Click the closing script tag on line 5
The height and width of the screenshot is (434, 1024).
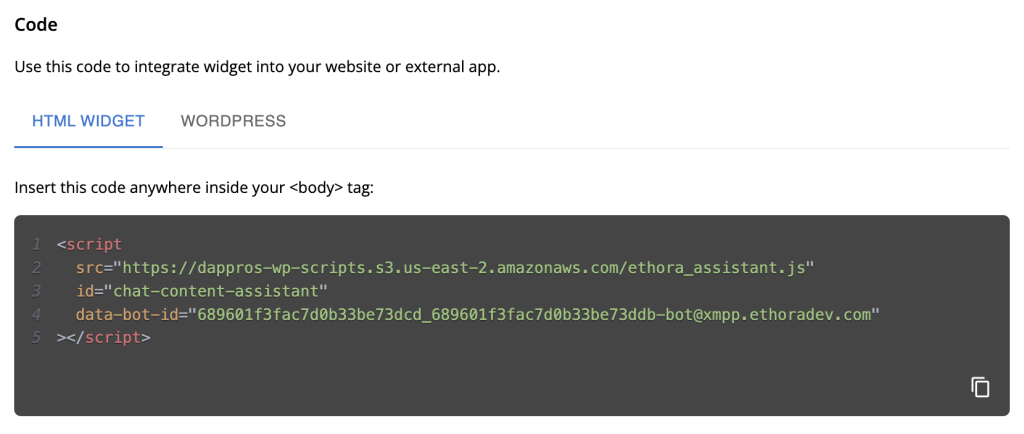104,338
